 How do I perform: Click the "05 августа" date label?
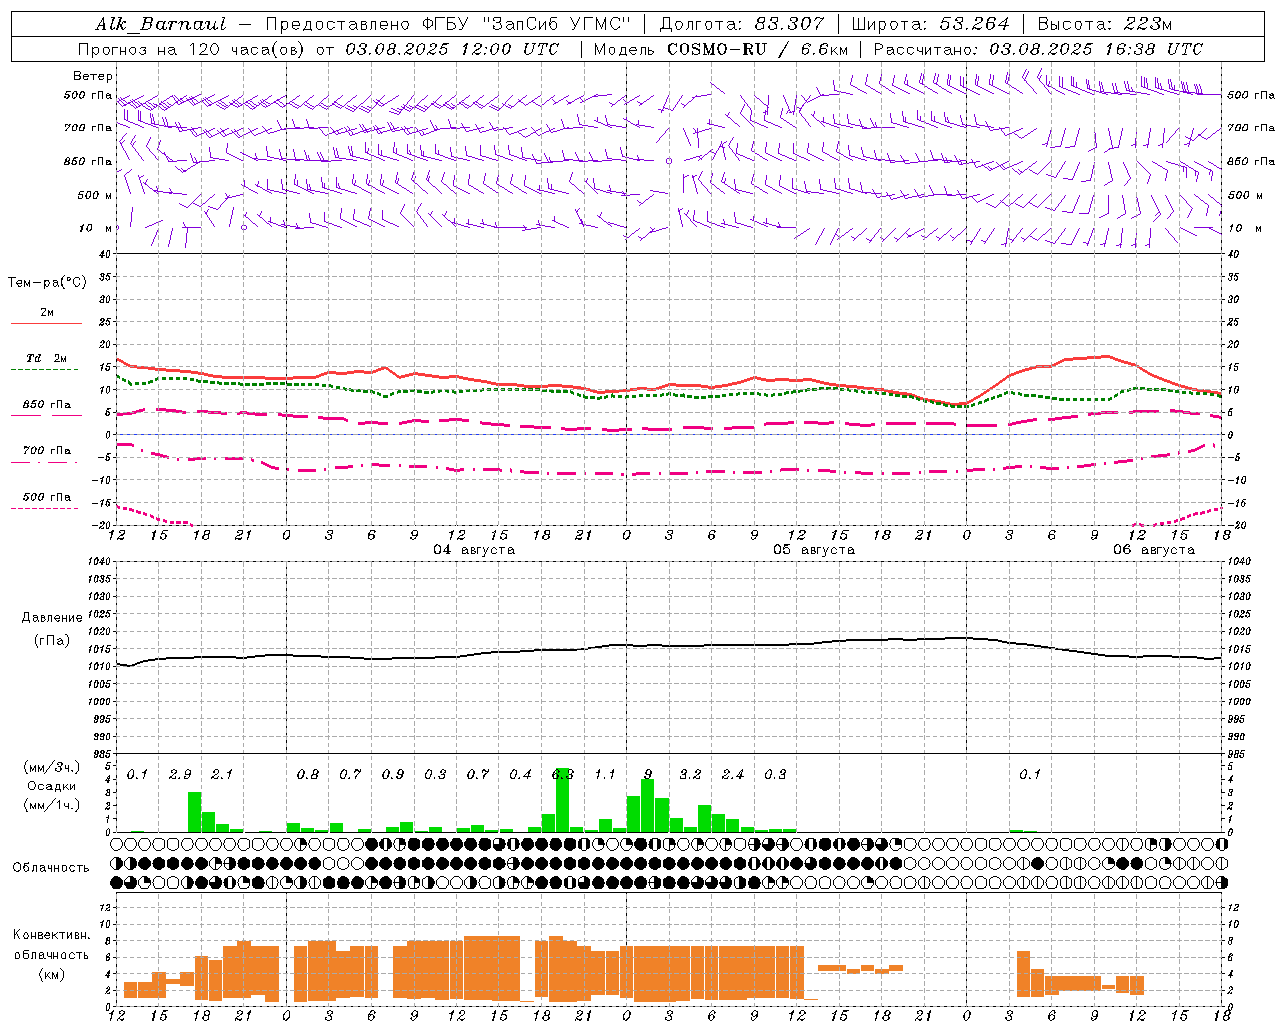pos(814,550)
